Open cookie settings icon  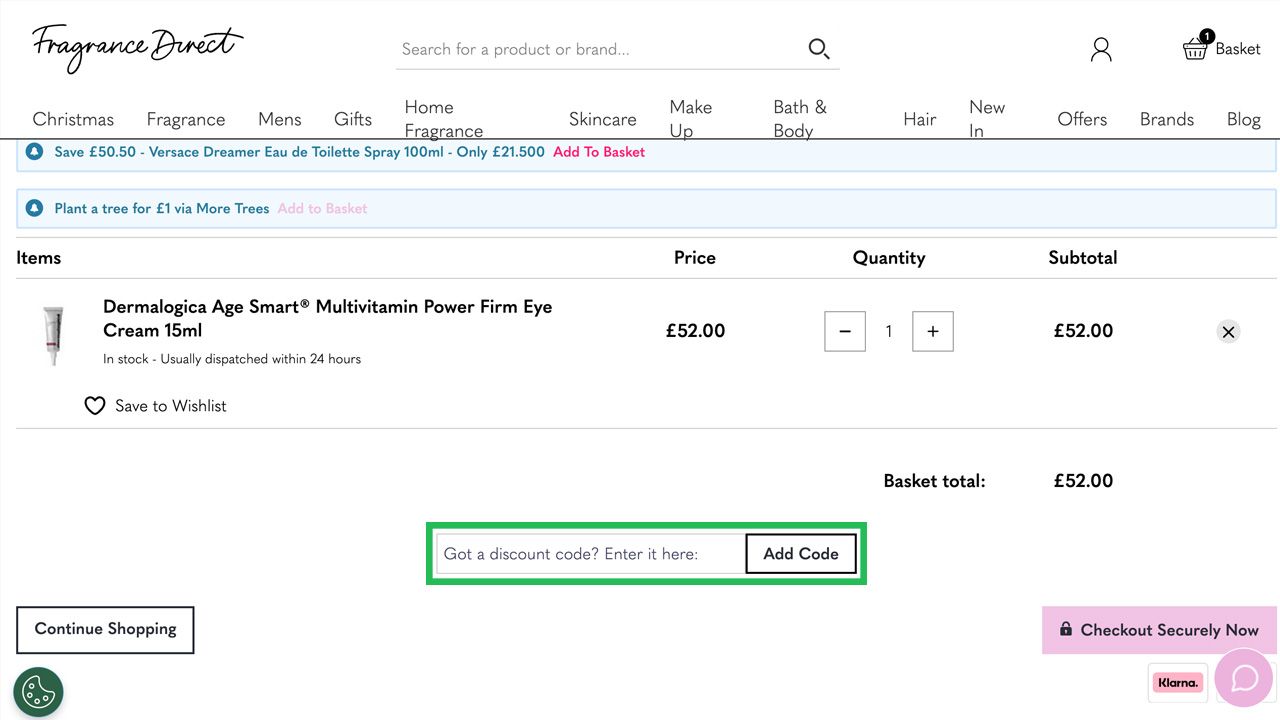pos(38,692)
